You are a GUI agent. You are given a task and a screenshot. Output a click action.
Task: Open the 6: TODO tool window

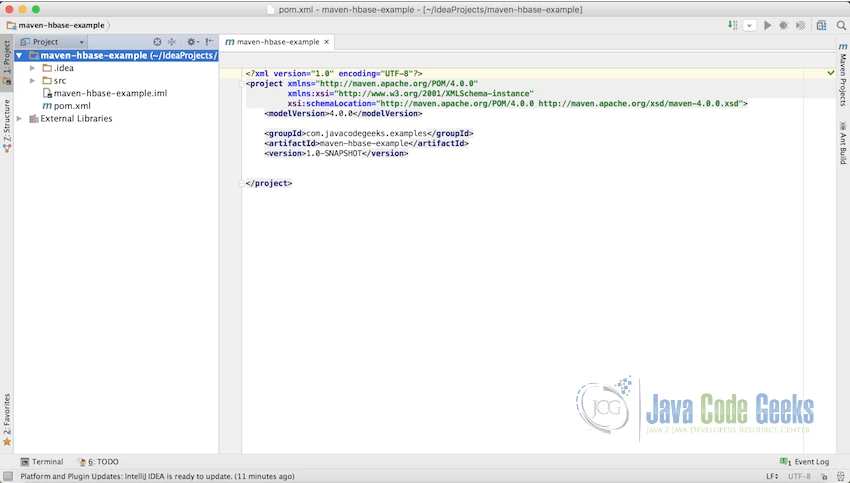(x=98, y=462)
